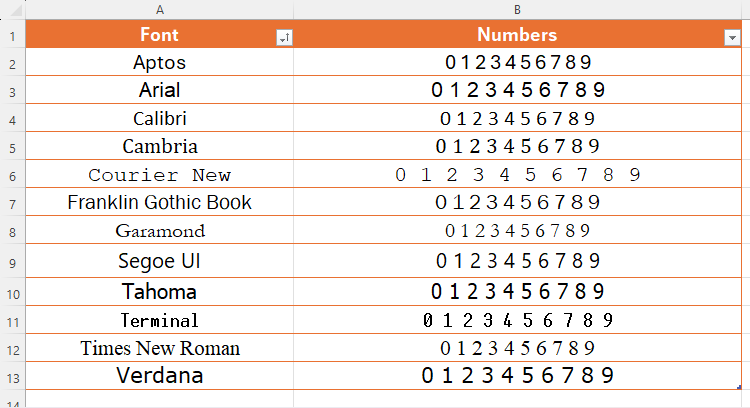Select column A header
Viewport: 750px width, 408px height.
pos(160,9)
